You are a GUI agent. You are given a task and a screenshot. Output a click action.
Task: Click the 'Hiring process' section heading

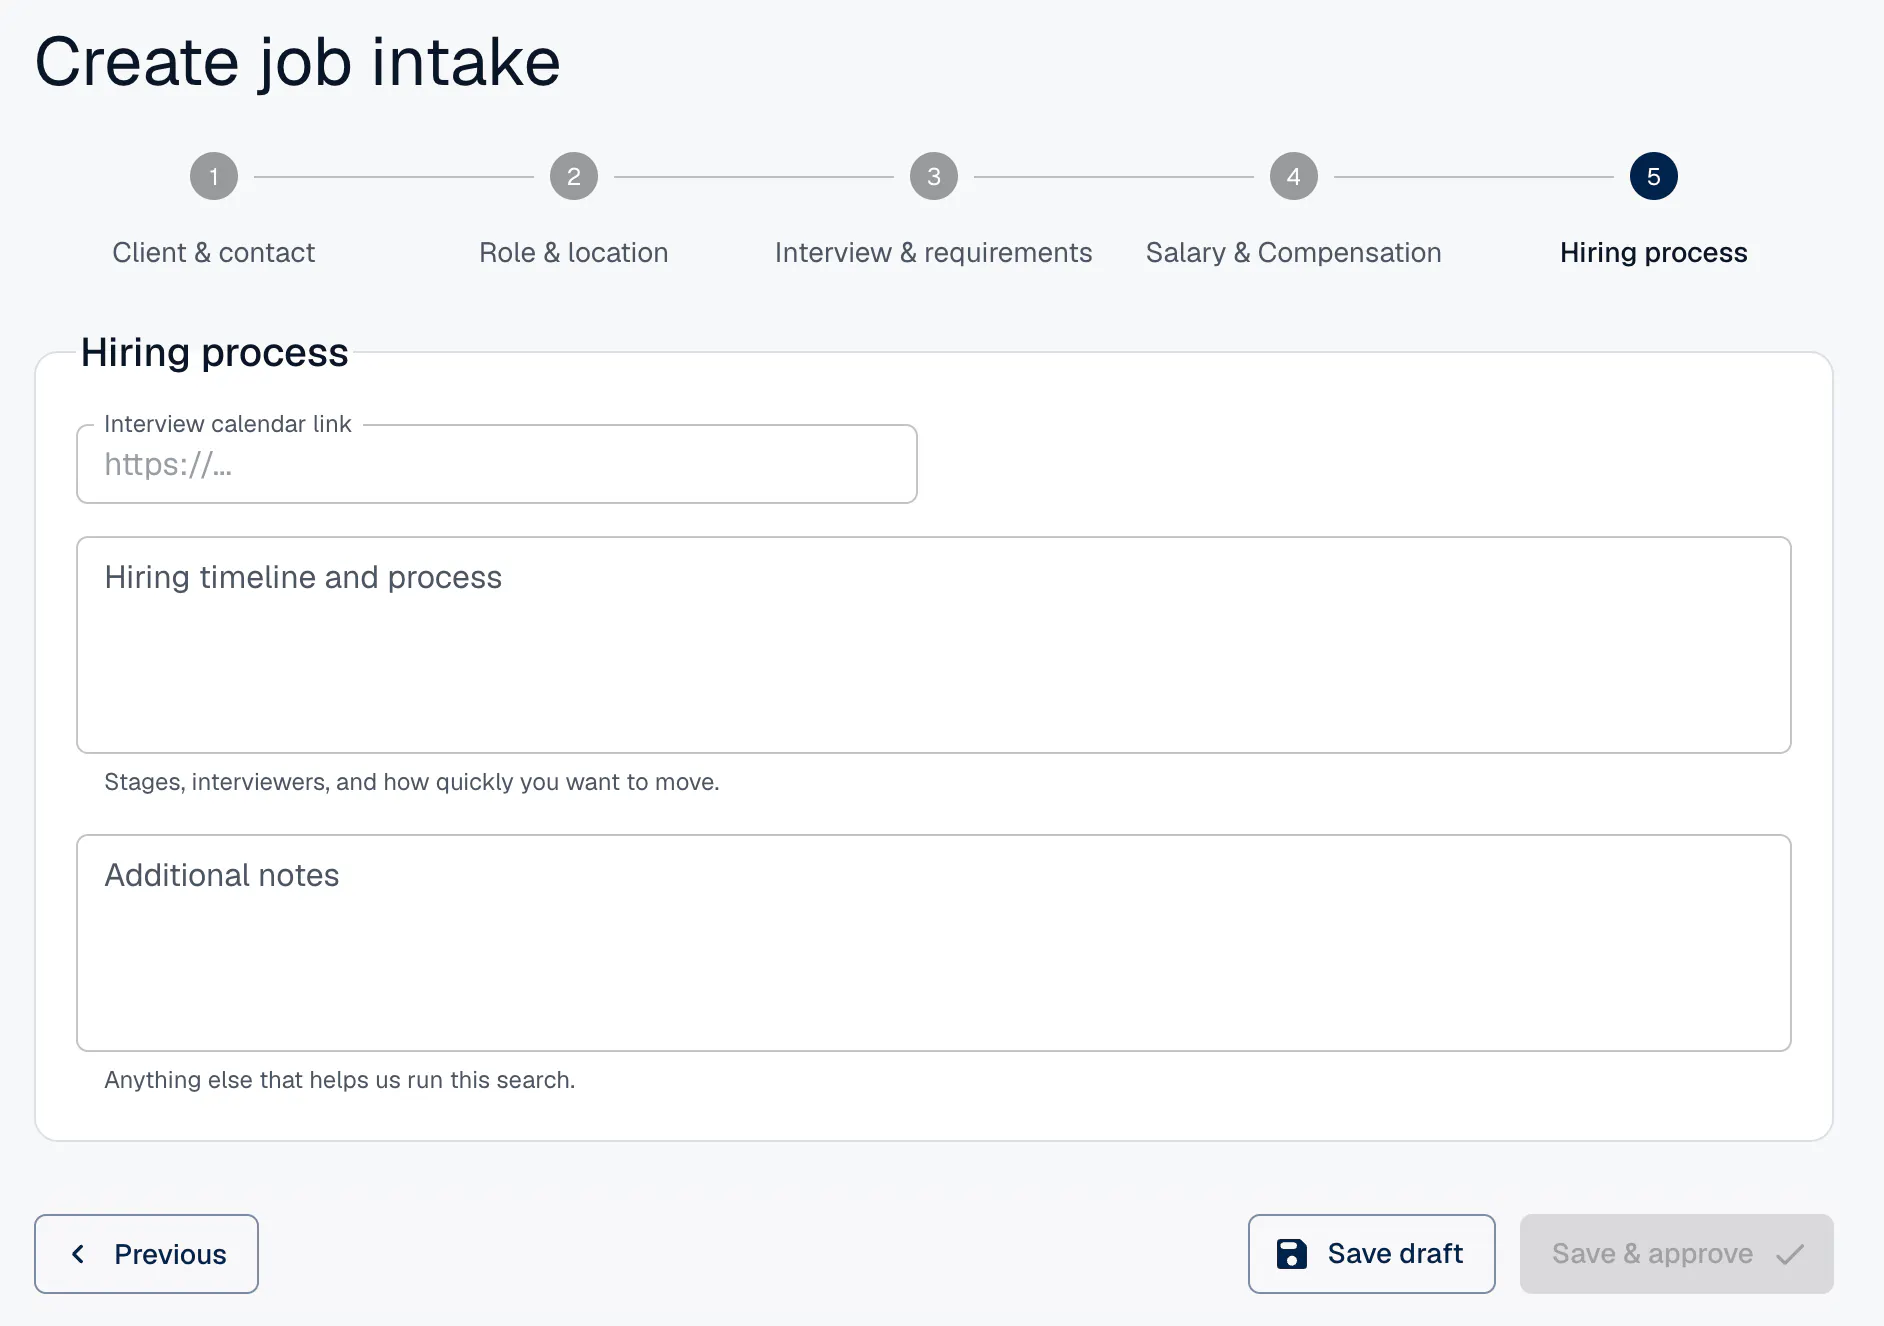[215, 353]
